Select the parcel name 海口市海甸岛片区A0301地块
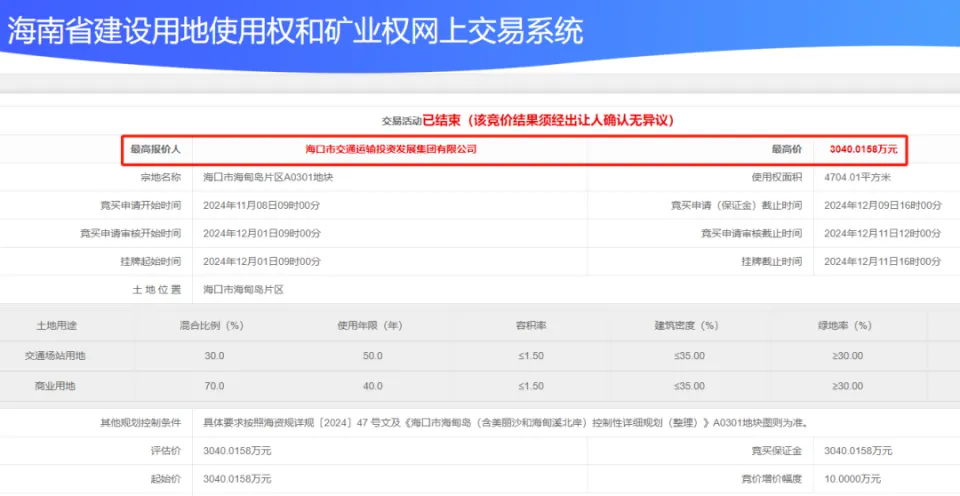The height and width of the screenshot is (496, 960). click(x=260, y=177)
